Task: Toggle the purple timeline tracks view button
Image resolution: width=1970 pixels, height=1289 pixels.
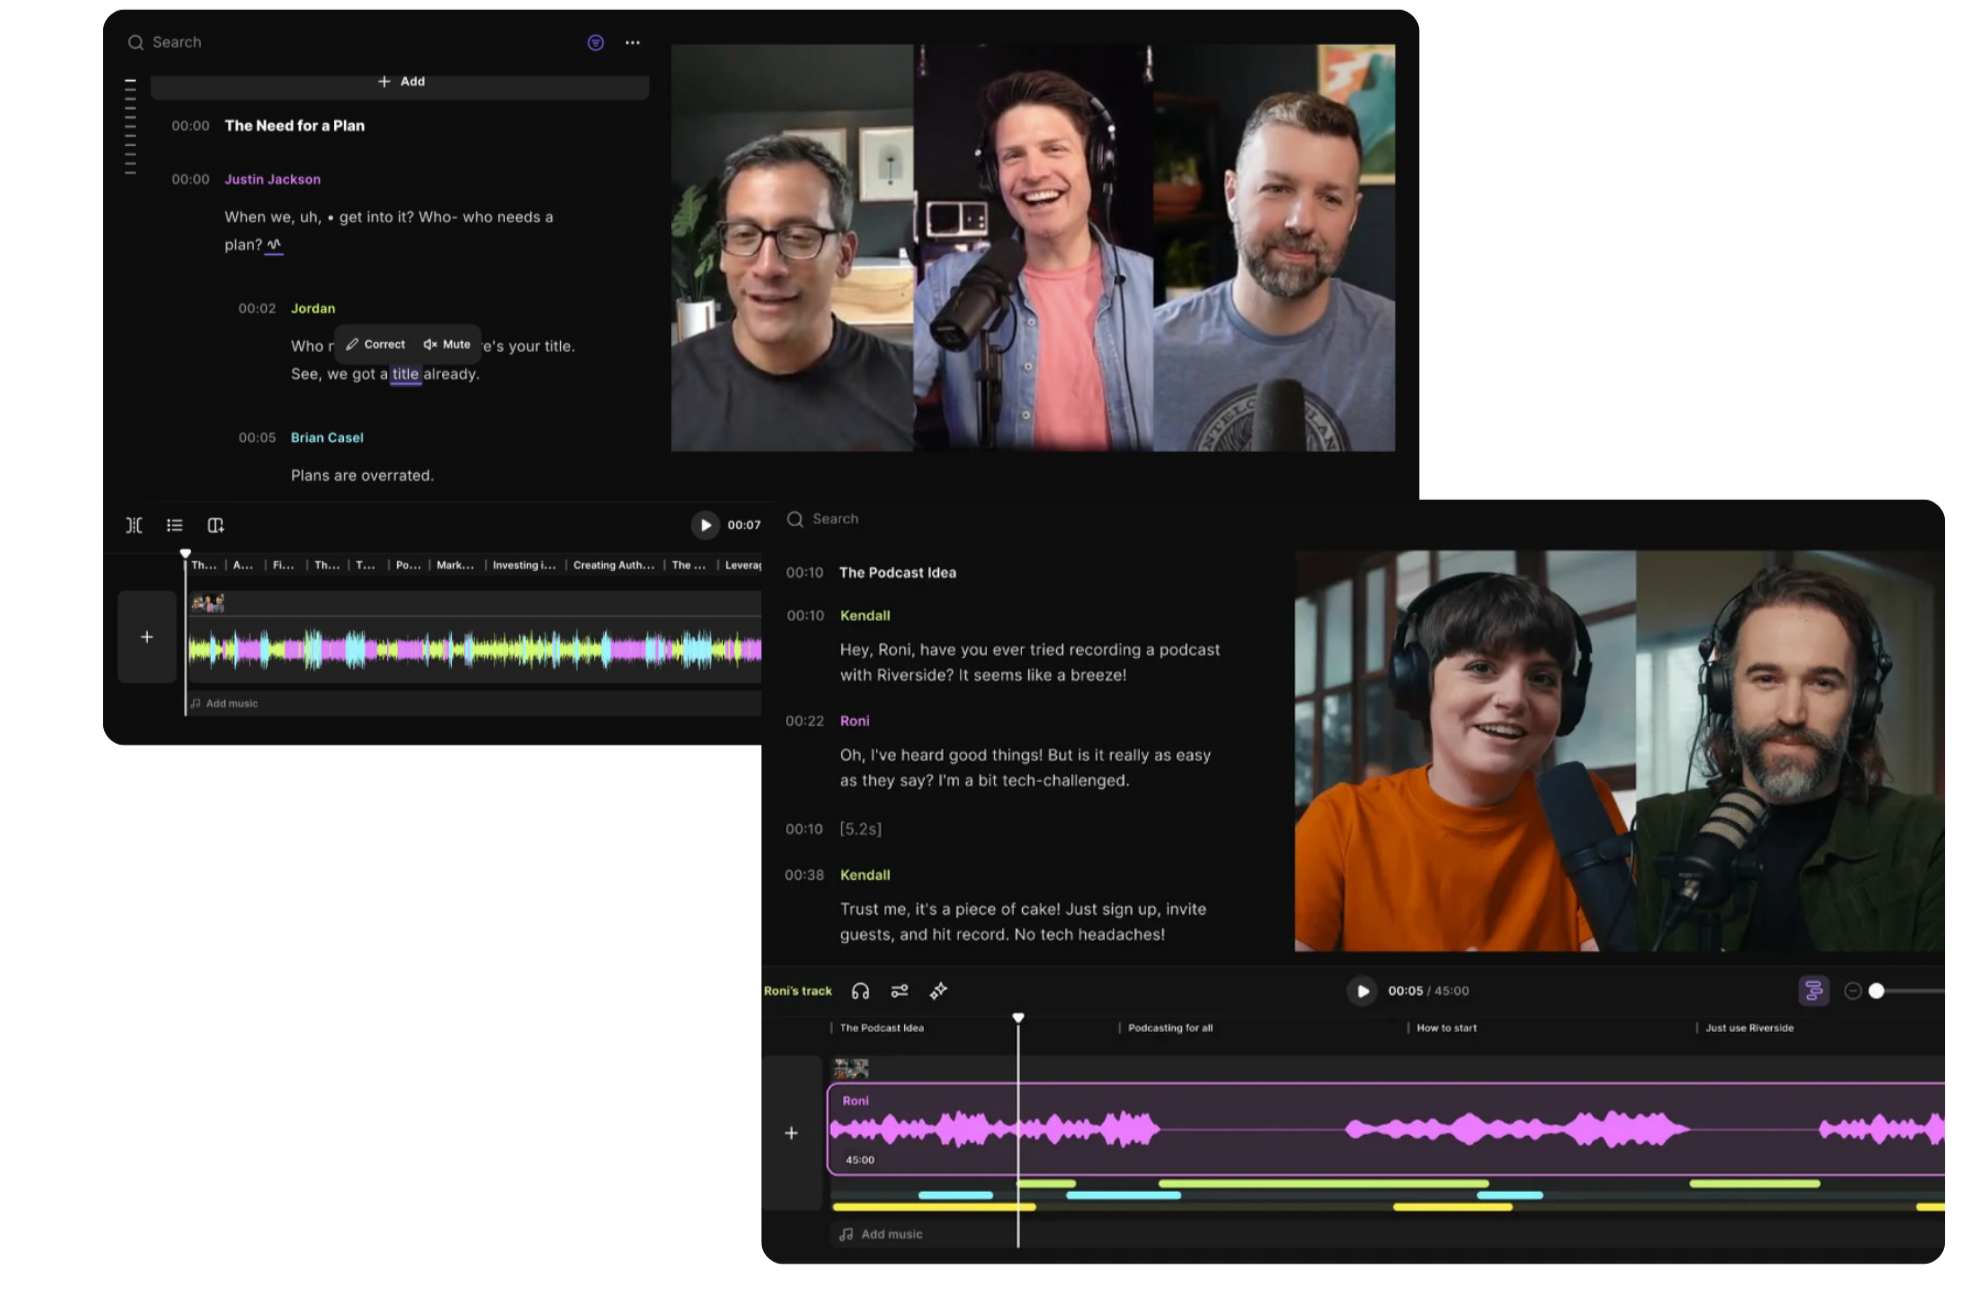Action: pos(1812,990)
